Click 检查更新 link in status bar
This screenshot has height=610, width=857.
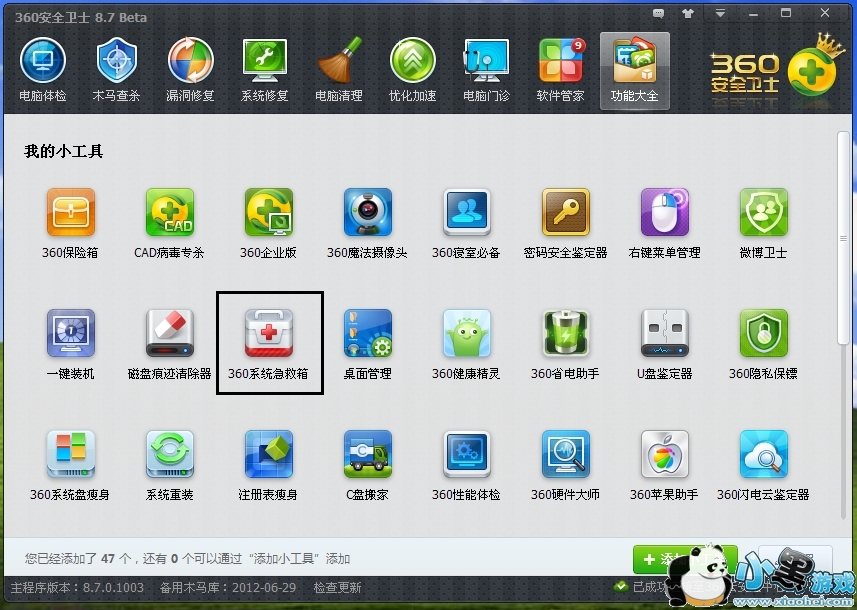[337, 588]
